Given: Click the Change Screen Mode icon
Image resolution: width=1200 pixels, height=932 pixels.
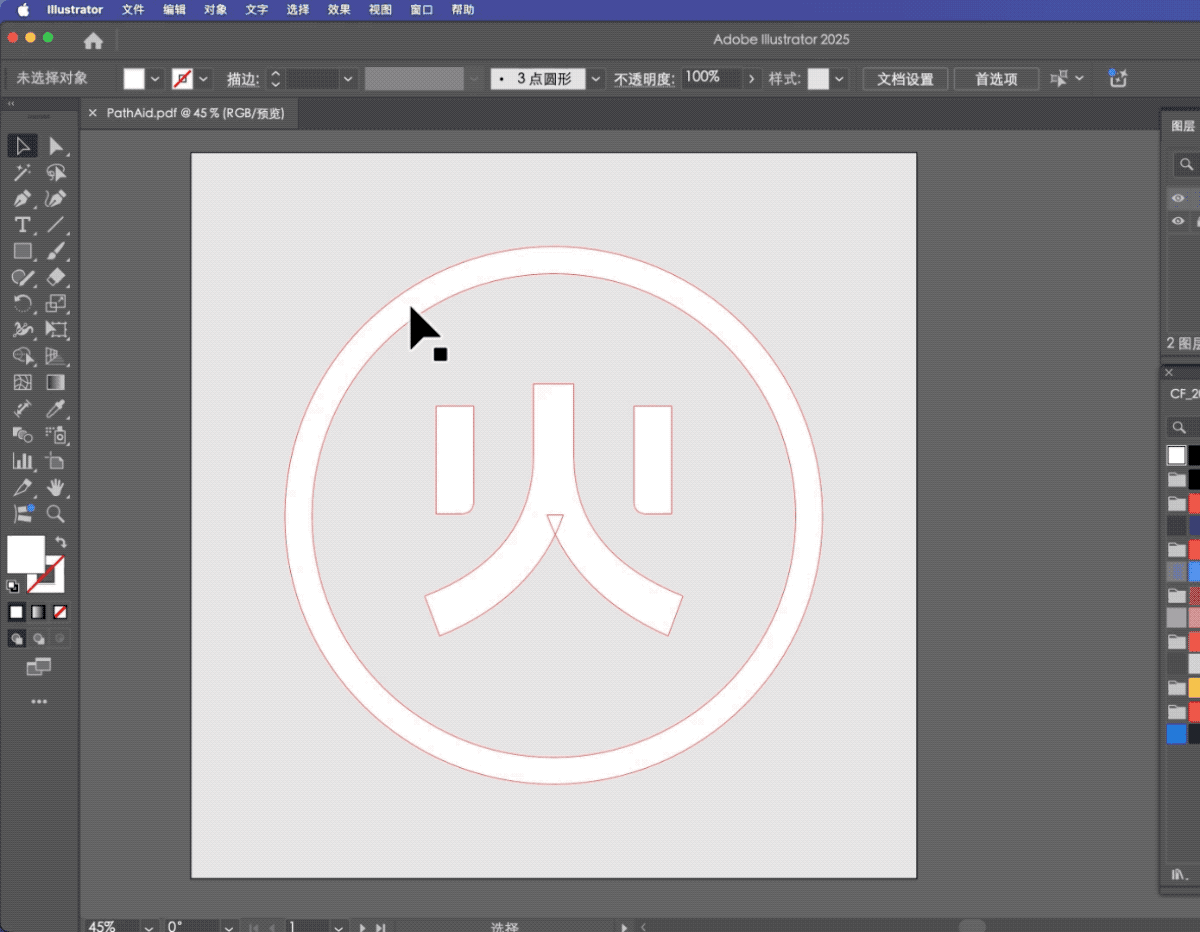Looking at the screenshot, I should (39, 666).
